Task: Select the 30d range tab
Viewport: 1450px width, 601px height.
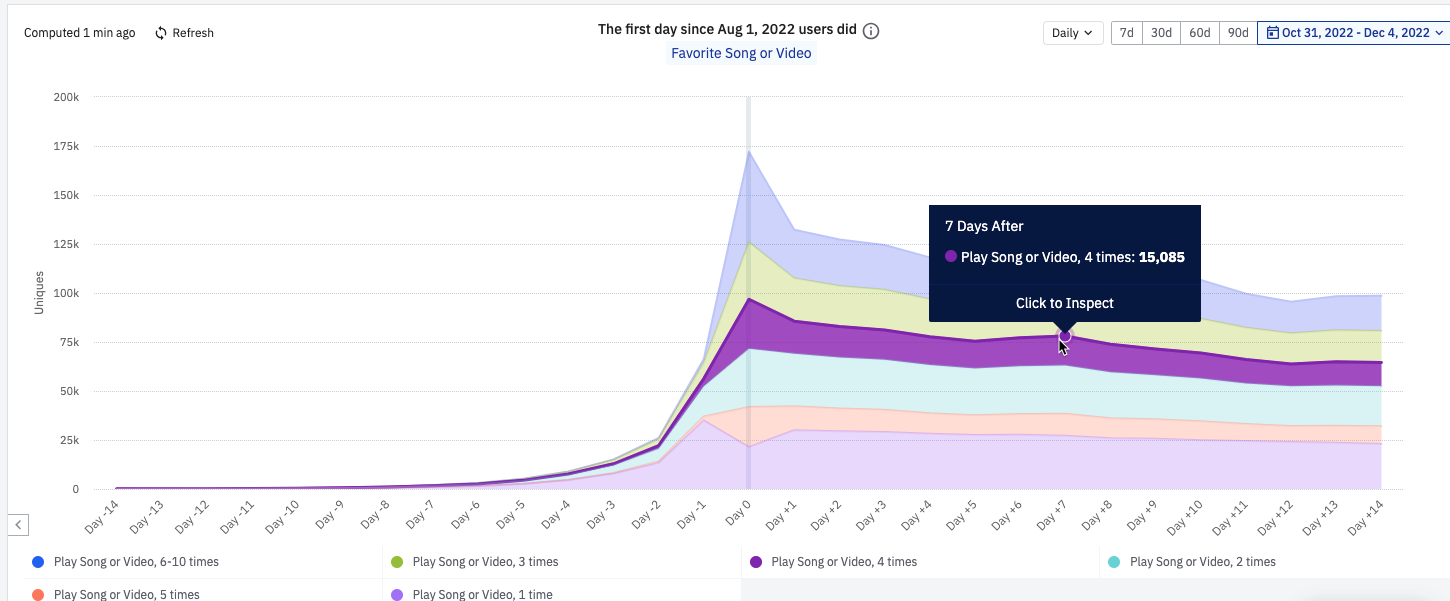Action: coord(1161,33)
